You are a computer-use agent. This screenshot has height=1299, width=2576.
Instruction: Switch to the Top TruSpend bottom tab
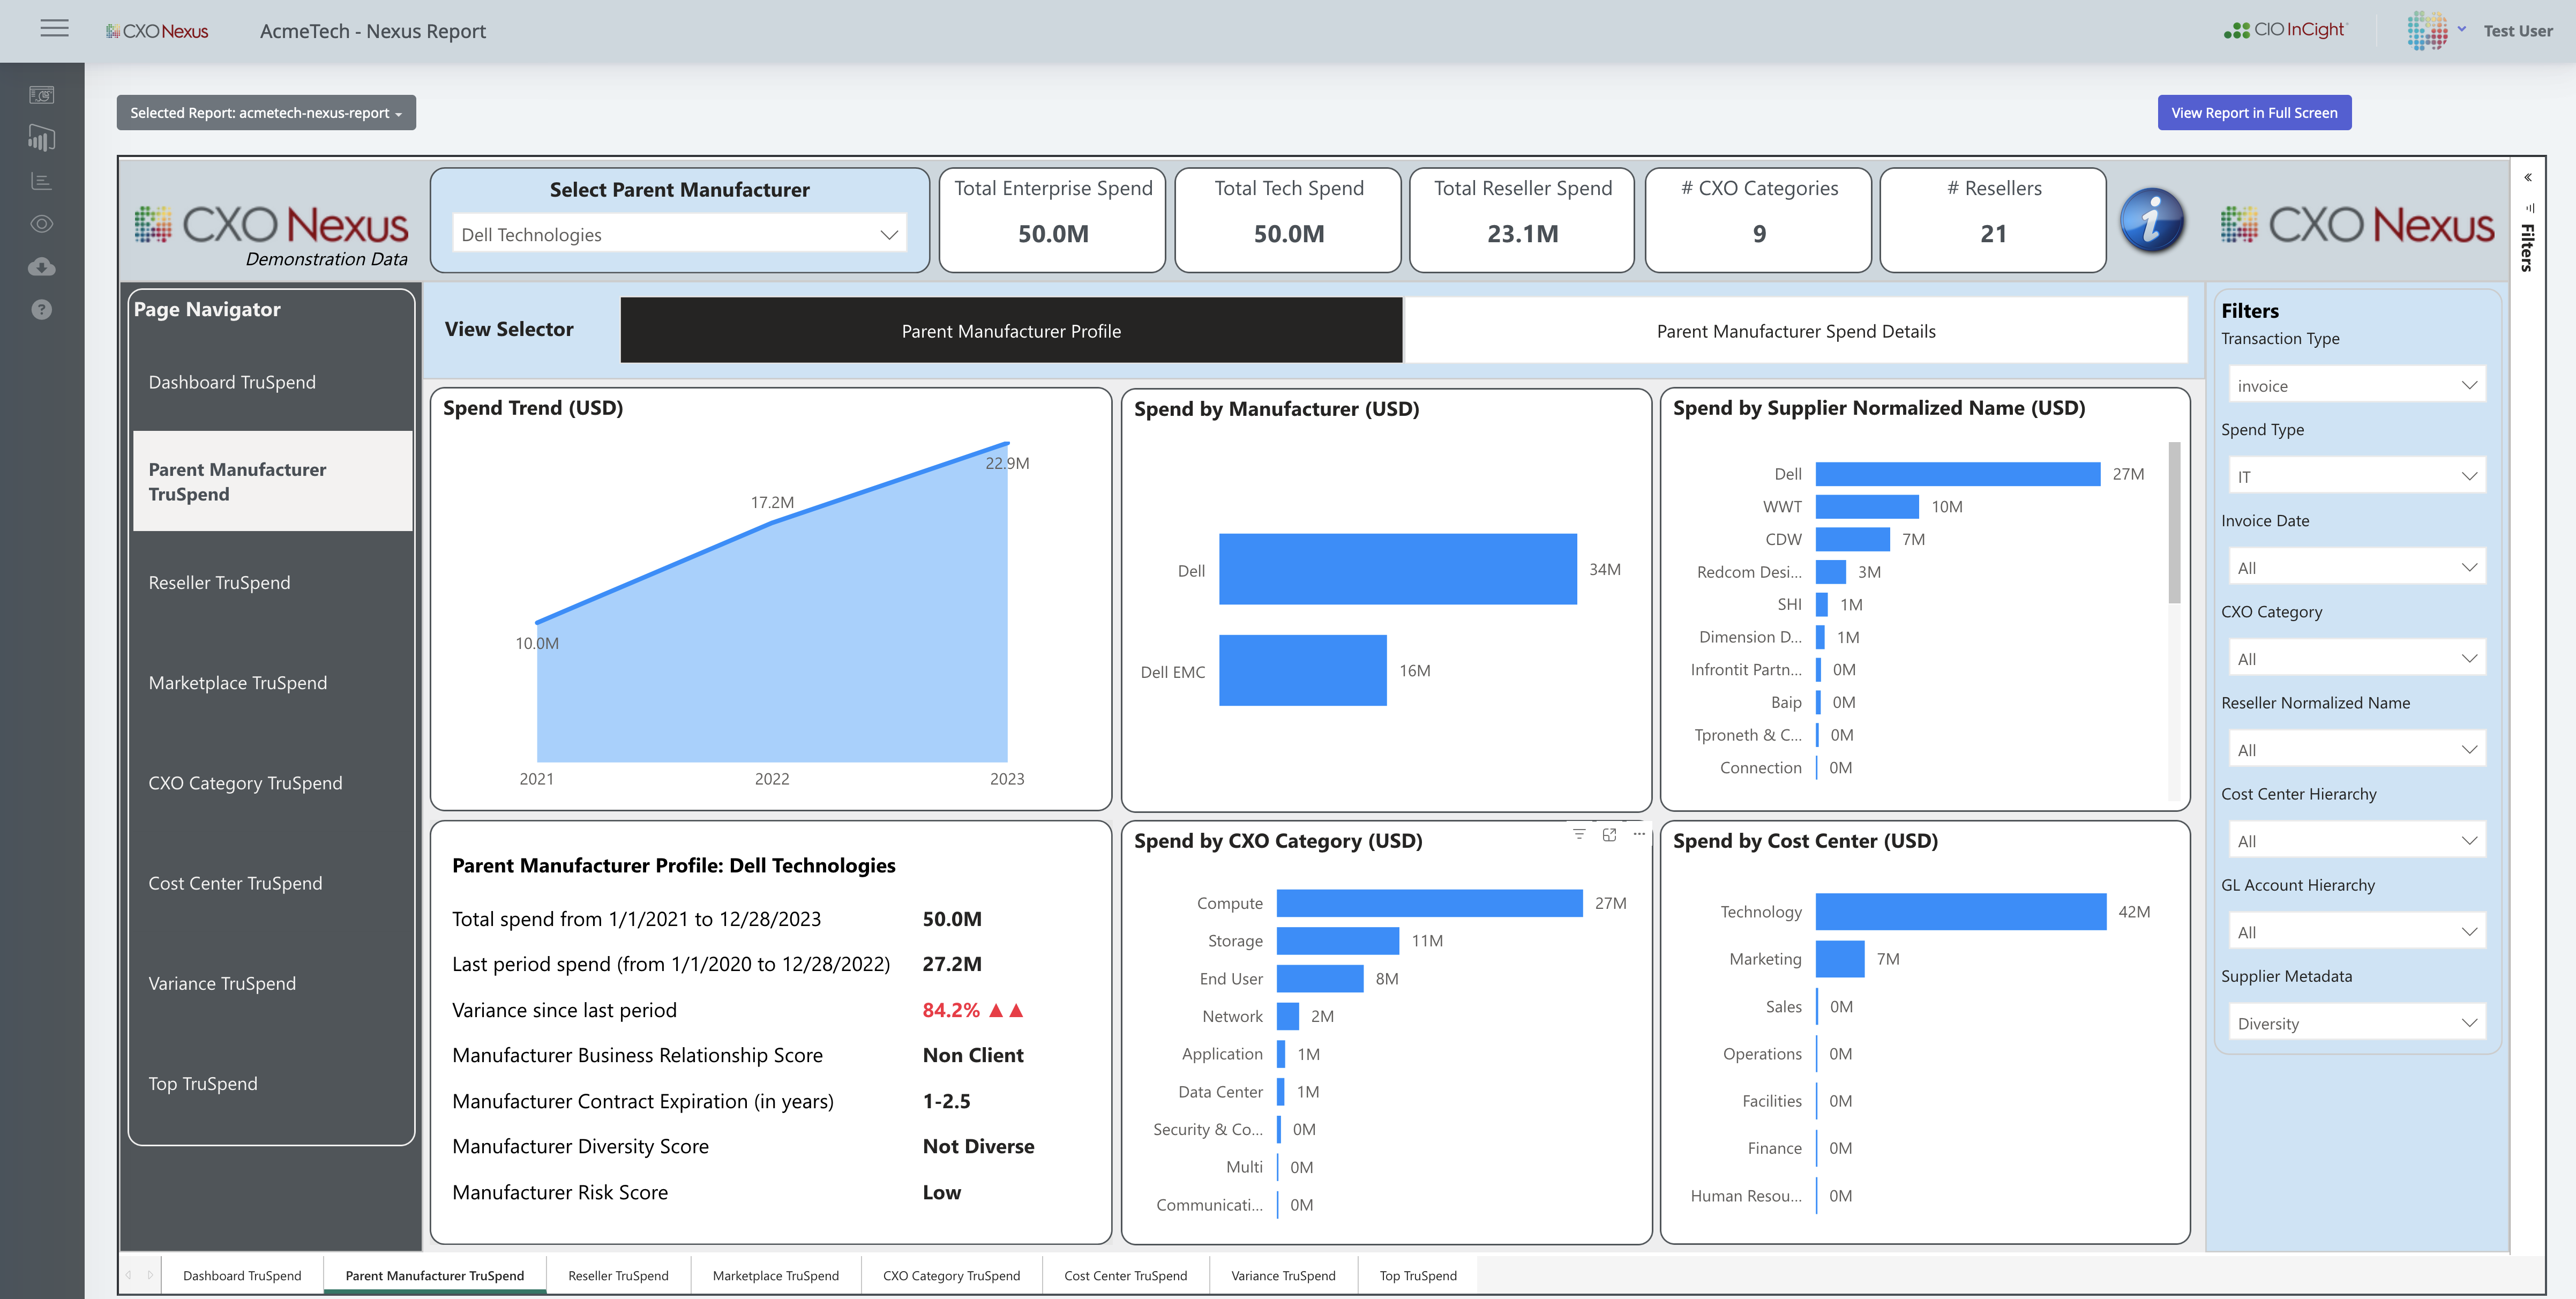pyautogui.click(x=1418, y=1275)
